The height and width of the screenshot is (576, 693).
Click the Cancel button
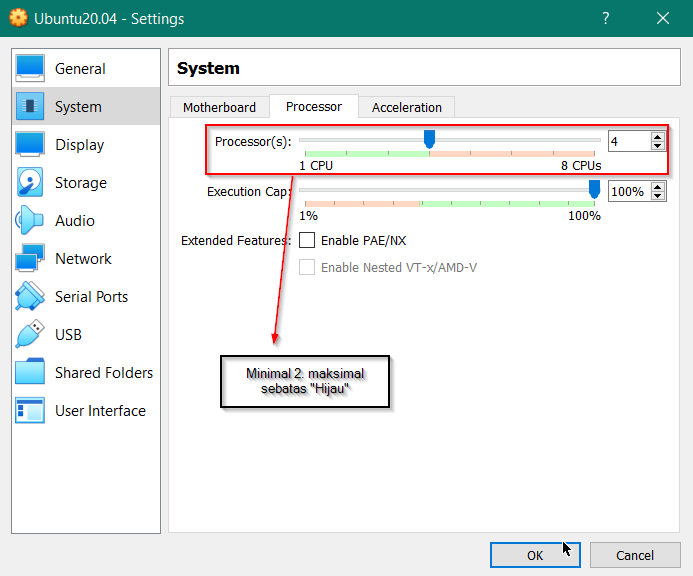tap(634, 555)
